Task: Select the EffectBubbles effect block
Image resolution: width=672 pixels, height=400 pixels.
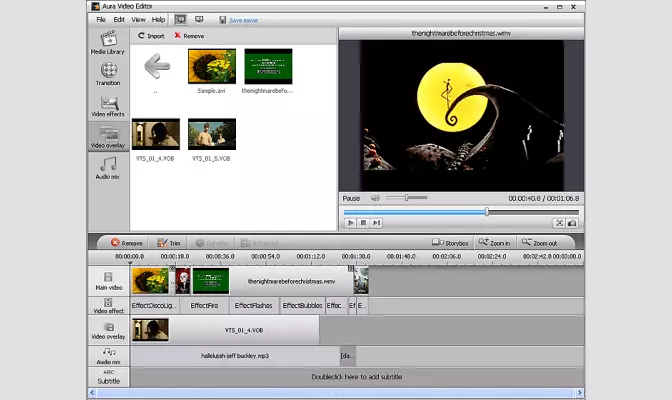Action: click(x=303, y=306)
